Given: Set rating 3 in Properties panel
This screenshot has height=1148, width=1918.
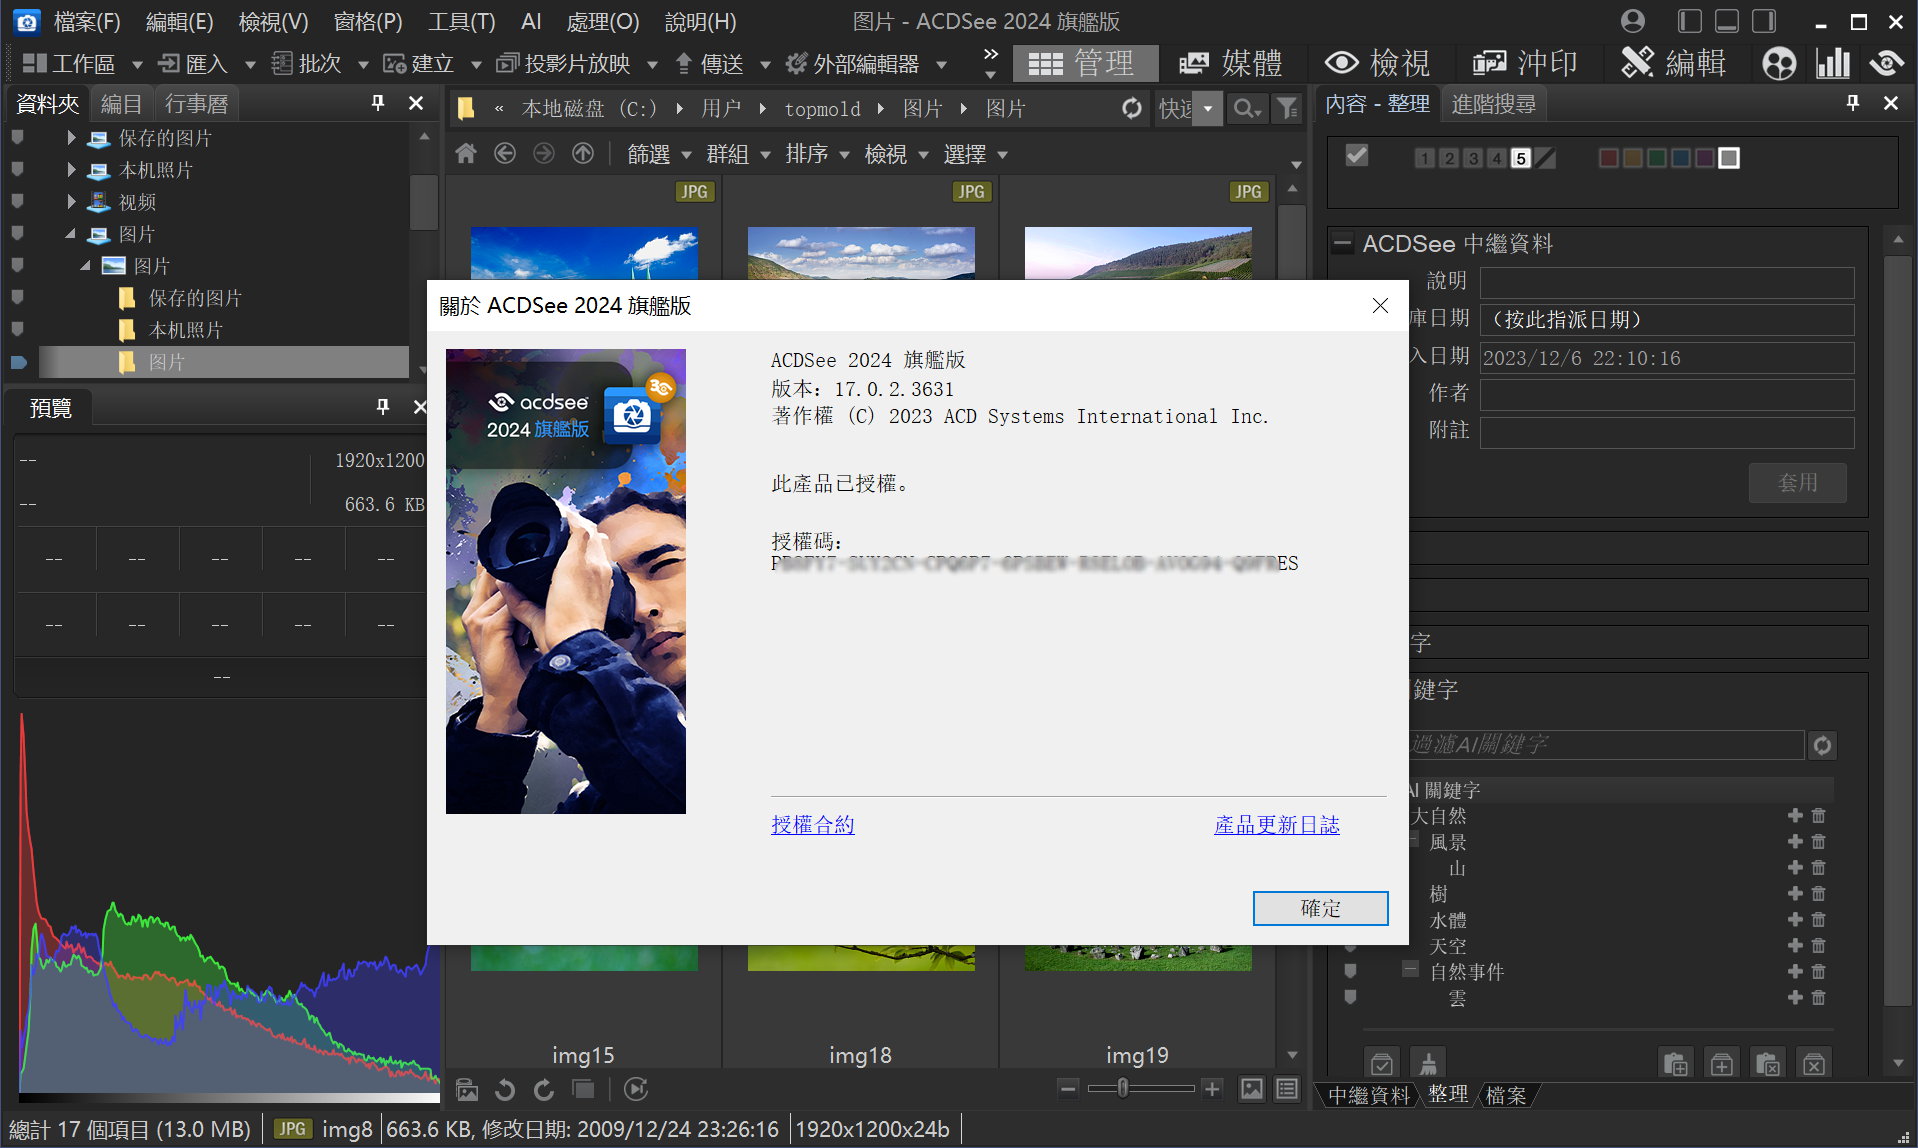Looking at the screenshot, I should point(1473,158).
